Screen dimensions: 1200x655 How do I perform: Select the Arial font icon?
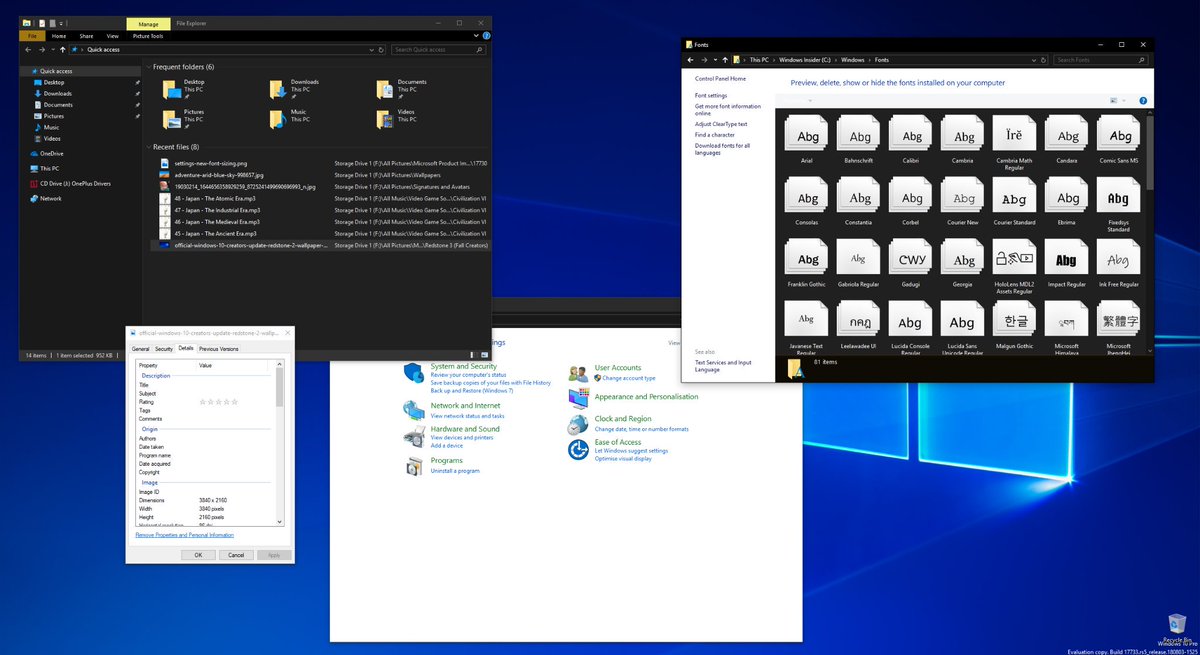(x=807, y=134)
